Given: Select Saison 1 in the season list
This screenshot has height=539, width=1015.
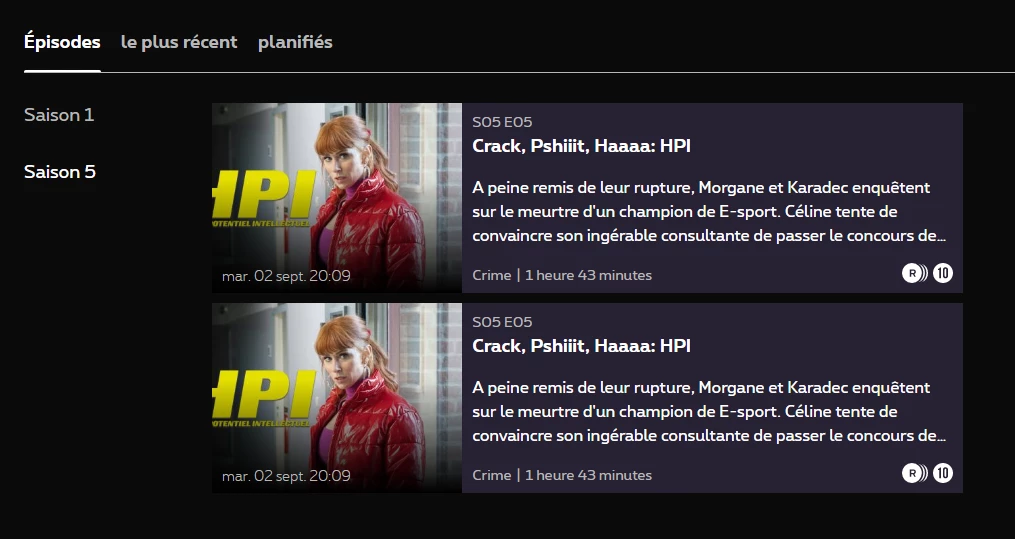Looking at the screenshot, I should tap(59, 115).
